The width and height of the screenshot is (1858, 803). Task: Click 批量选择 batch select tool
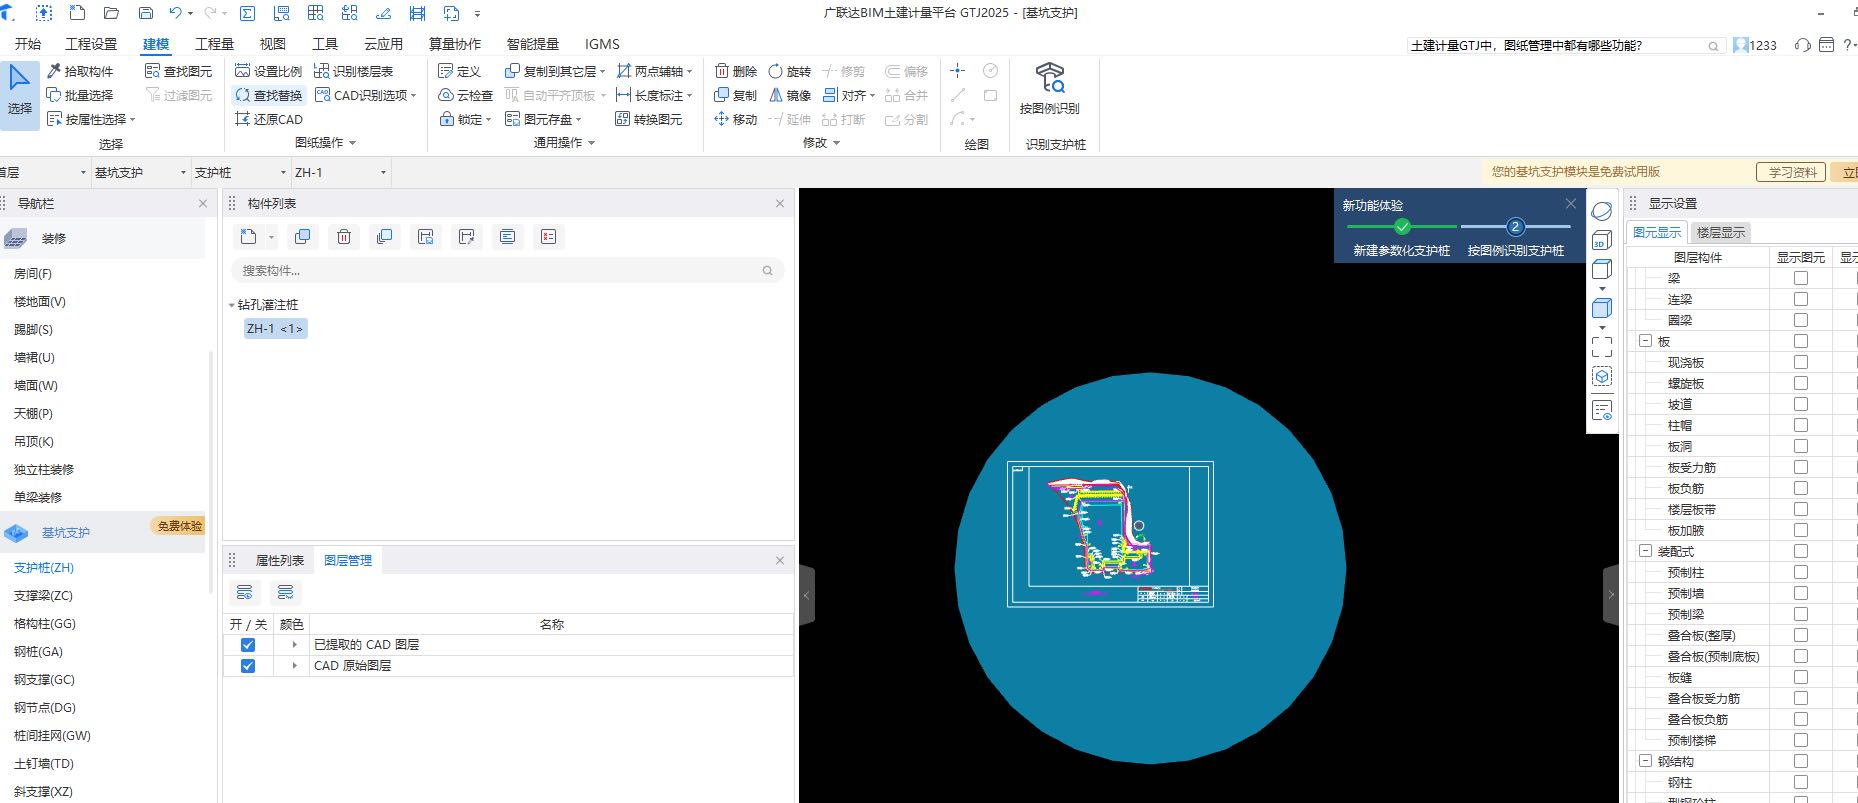coord(80,95)
